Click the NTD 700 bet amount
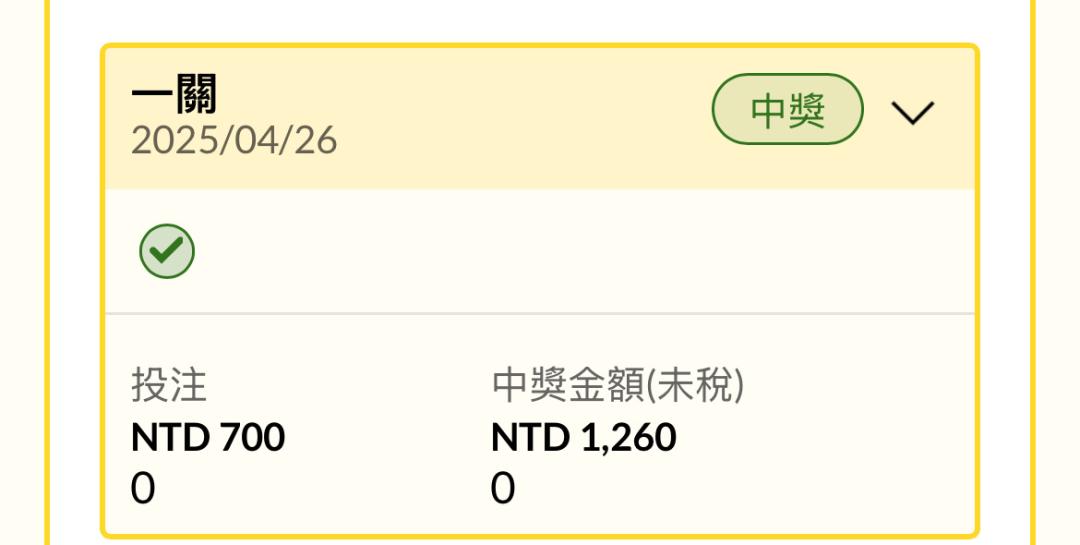 [207, 437]
